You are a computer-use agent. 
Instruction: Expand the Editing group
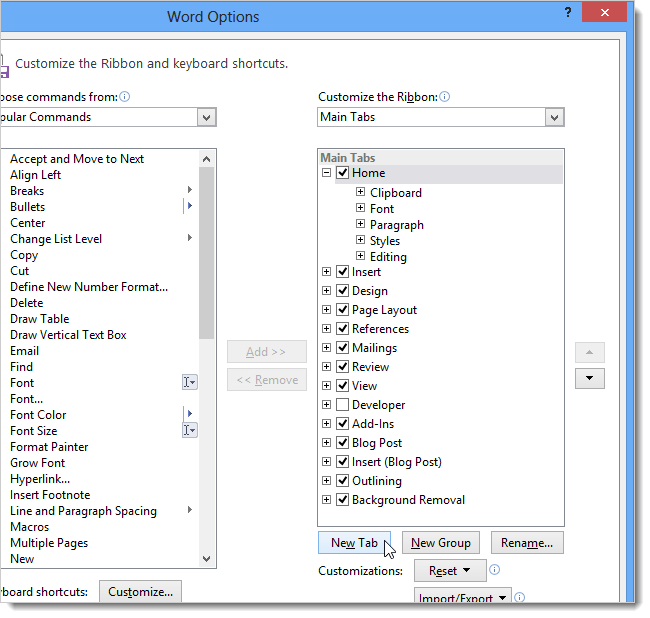pyautogui.click(x=361, y=256)
